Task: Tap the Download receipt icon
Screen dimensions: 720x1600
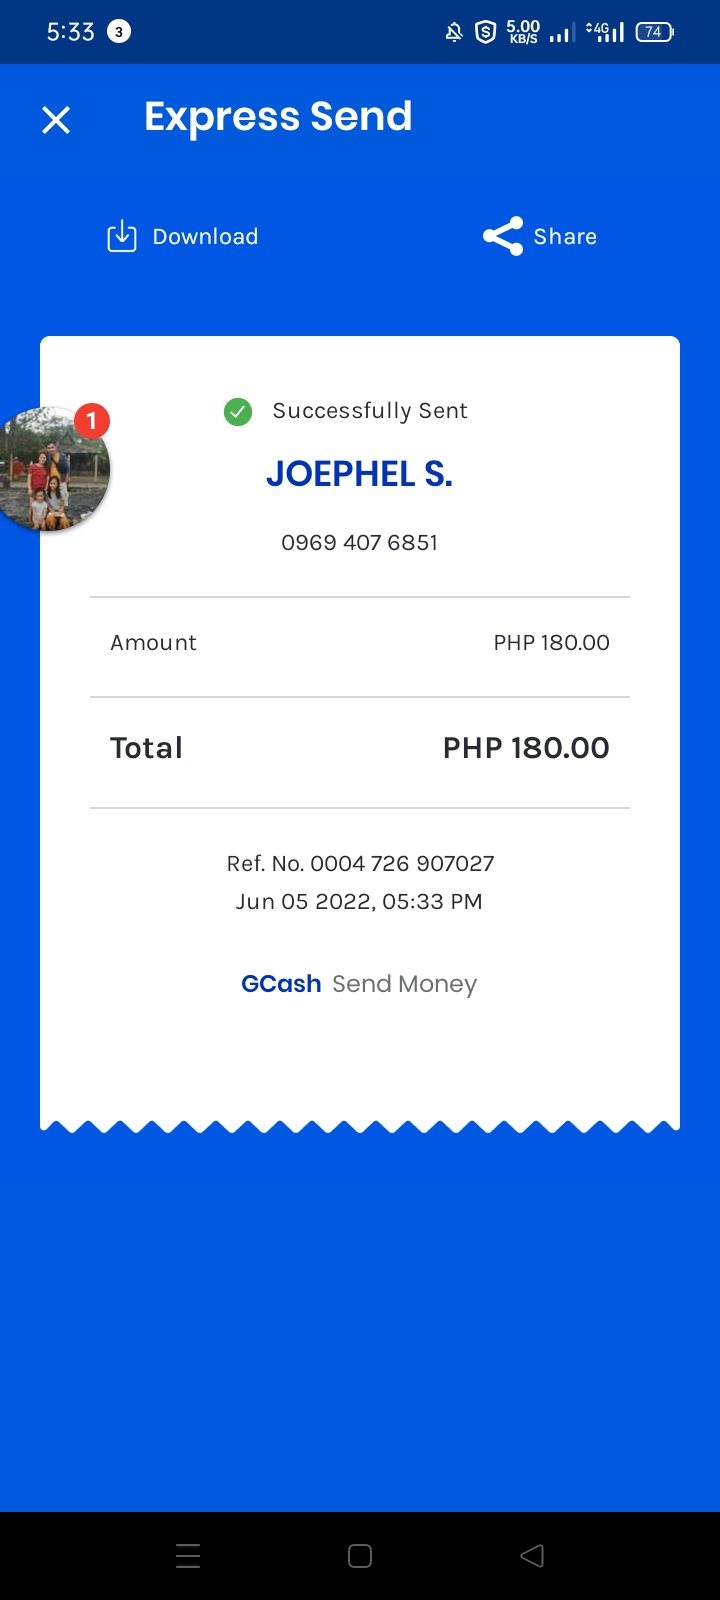Action: tap(122, 237)
